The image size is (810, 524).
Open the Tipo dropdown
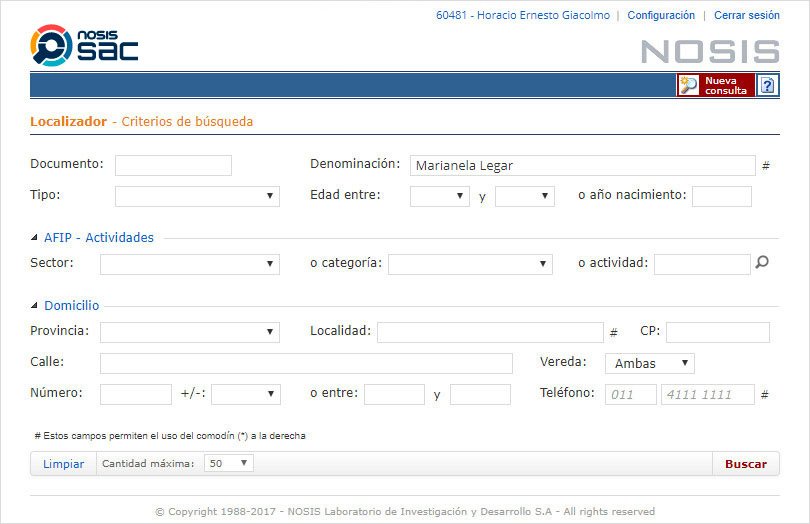(197, 196)
